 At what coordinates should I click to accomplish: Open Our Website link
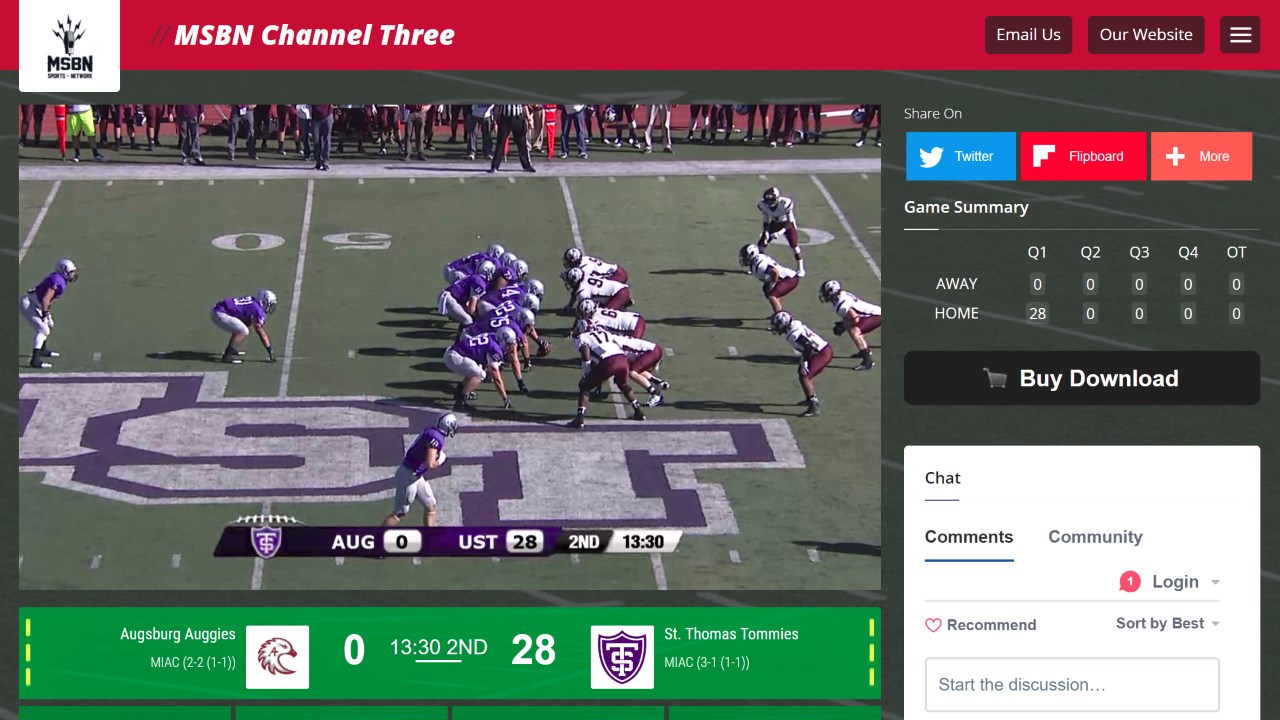tap(1146, 35)
